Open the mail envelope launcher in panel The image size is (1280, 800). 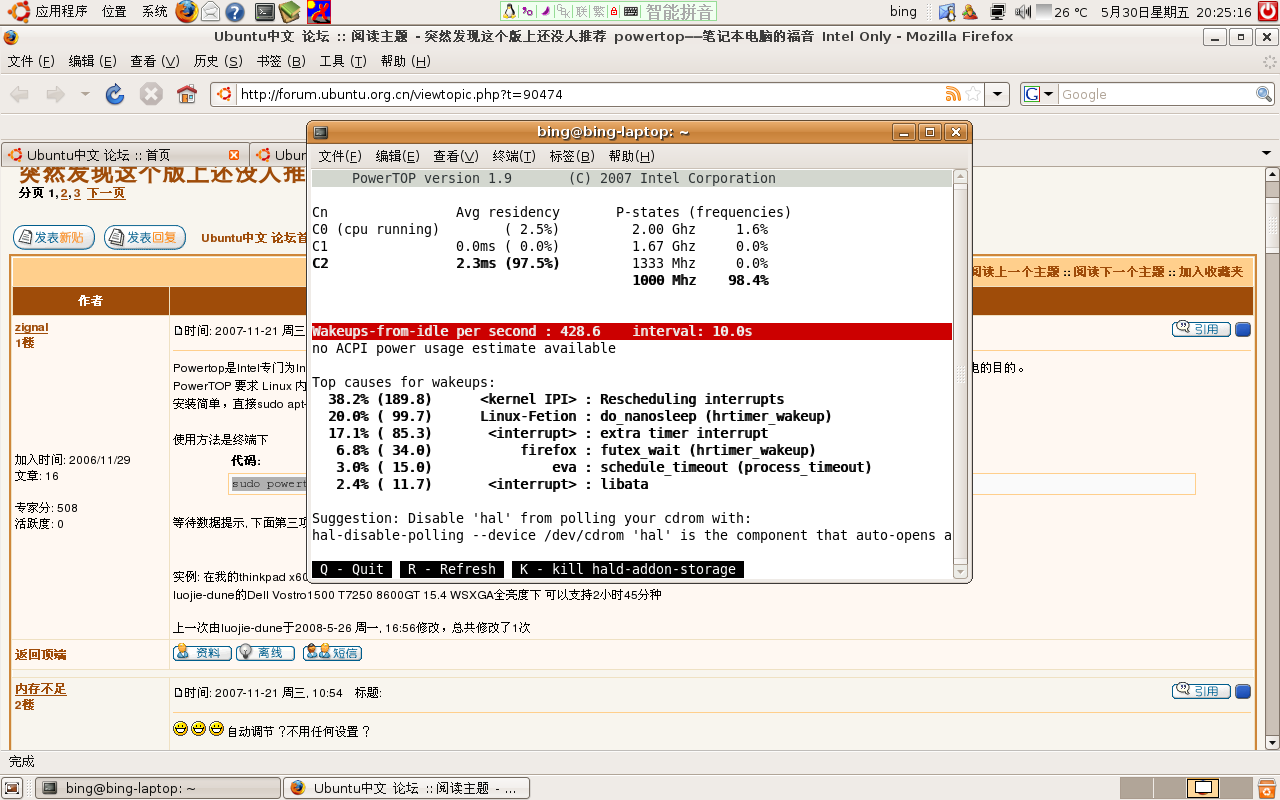click(211, 12)
